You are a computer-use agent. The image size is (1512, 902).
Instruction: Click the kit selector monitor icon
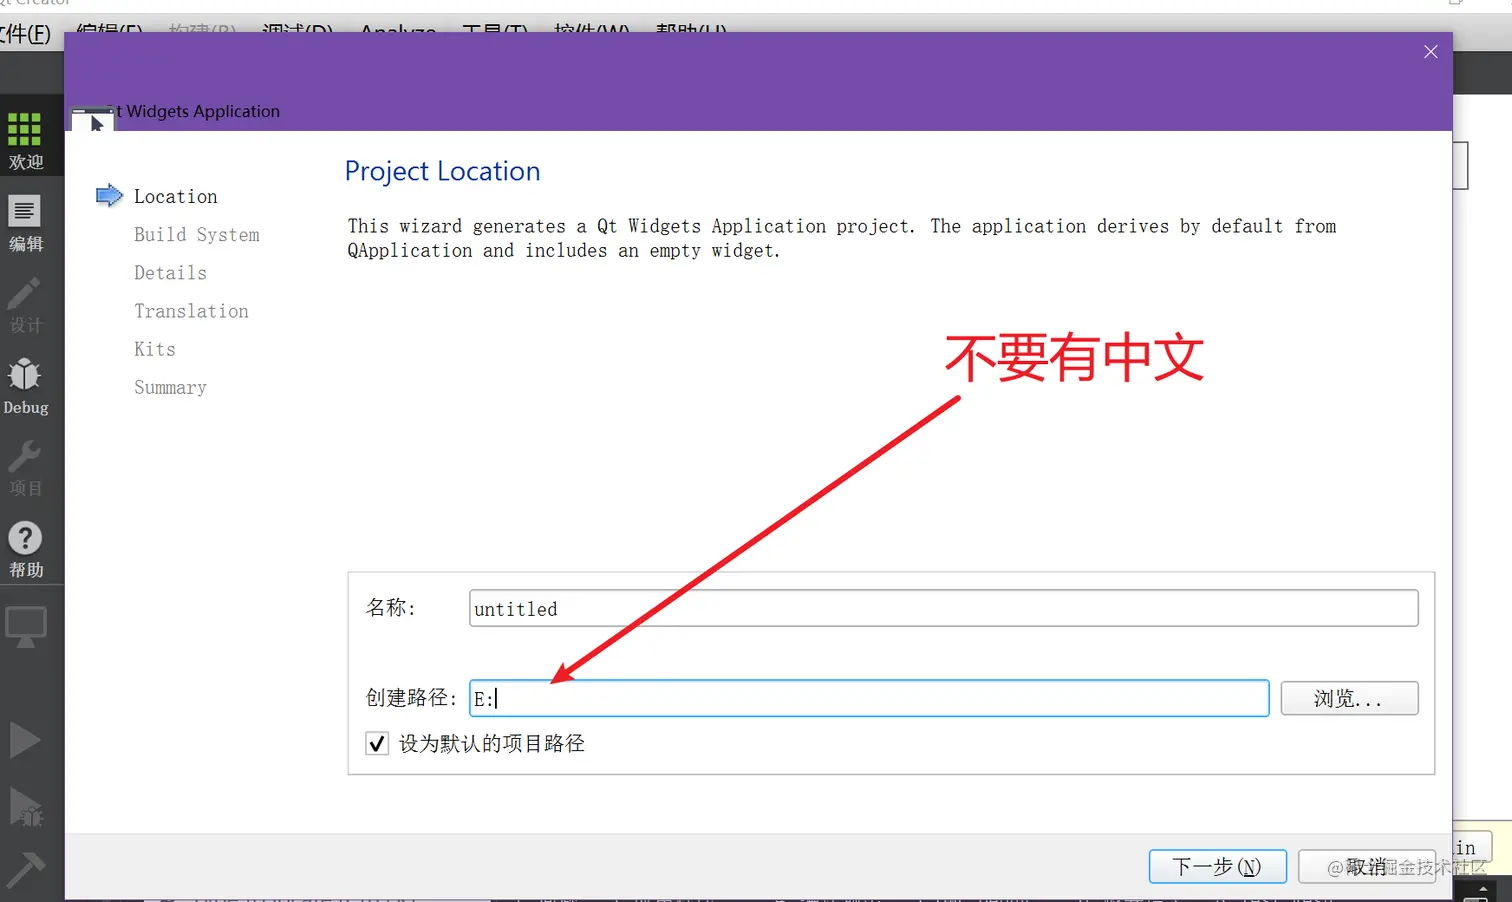(25, 629)
